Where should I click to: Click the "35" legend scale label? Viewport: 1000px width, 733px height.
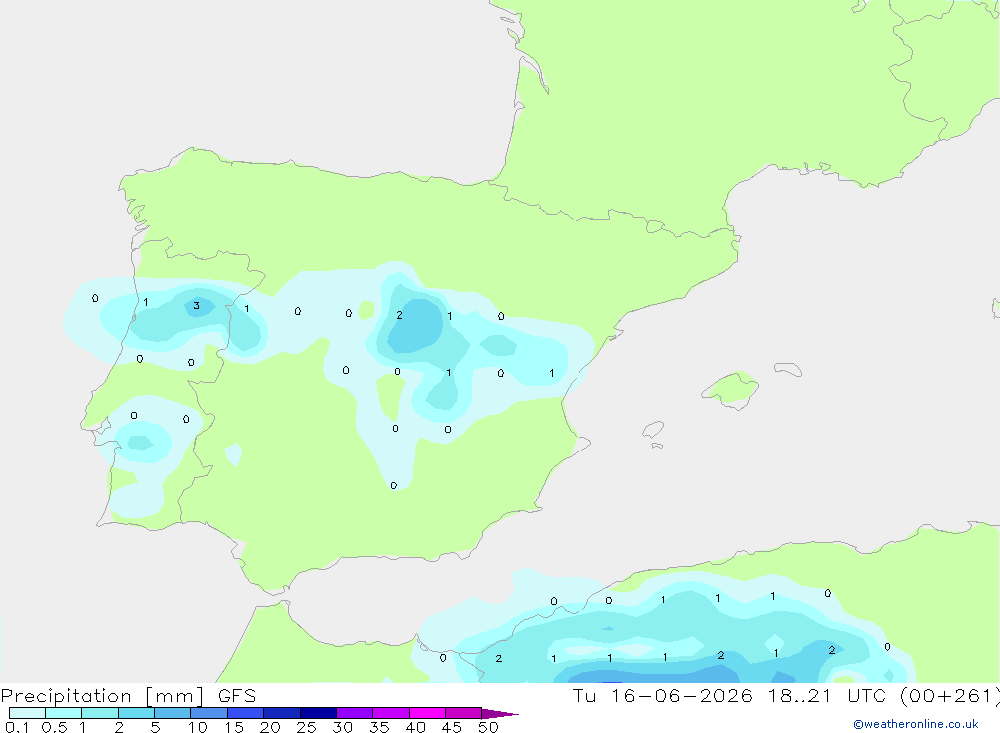379,727
